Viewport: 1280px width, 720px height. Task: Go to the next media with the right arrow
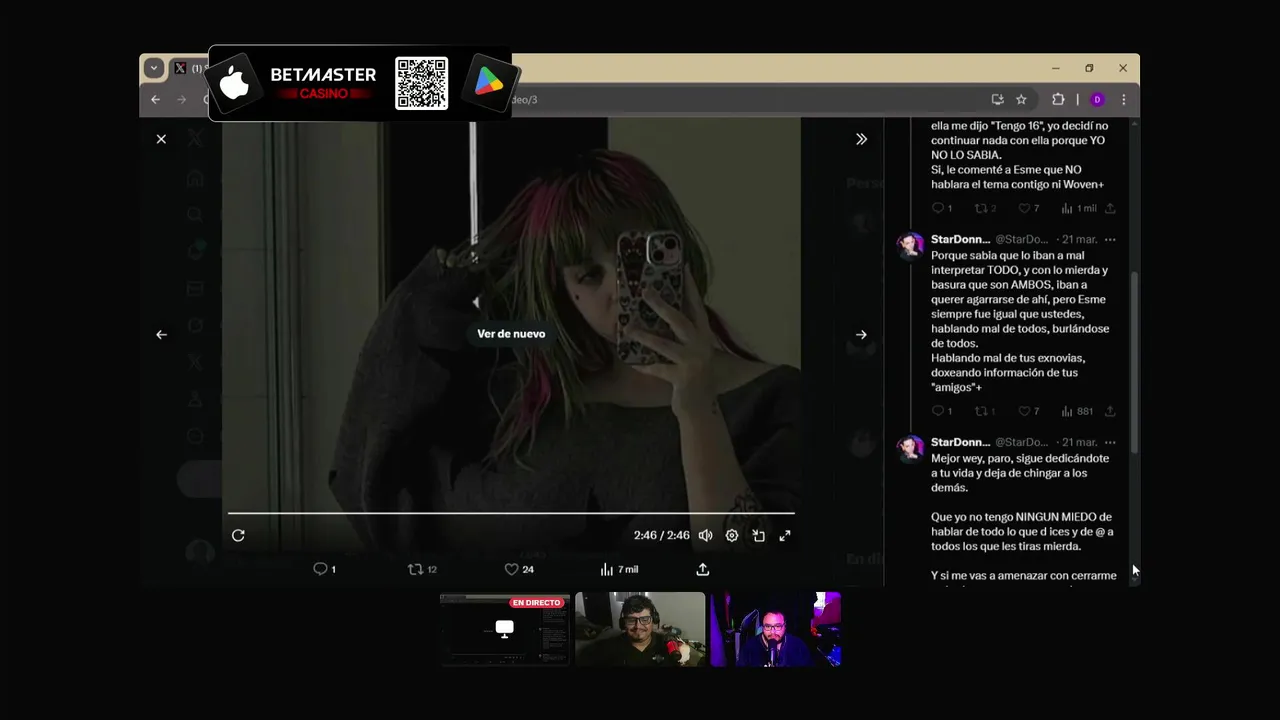click(x=861, y=335)
